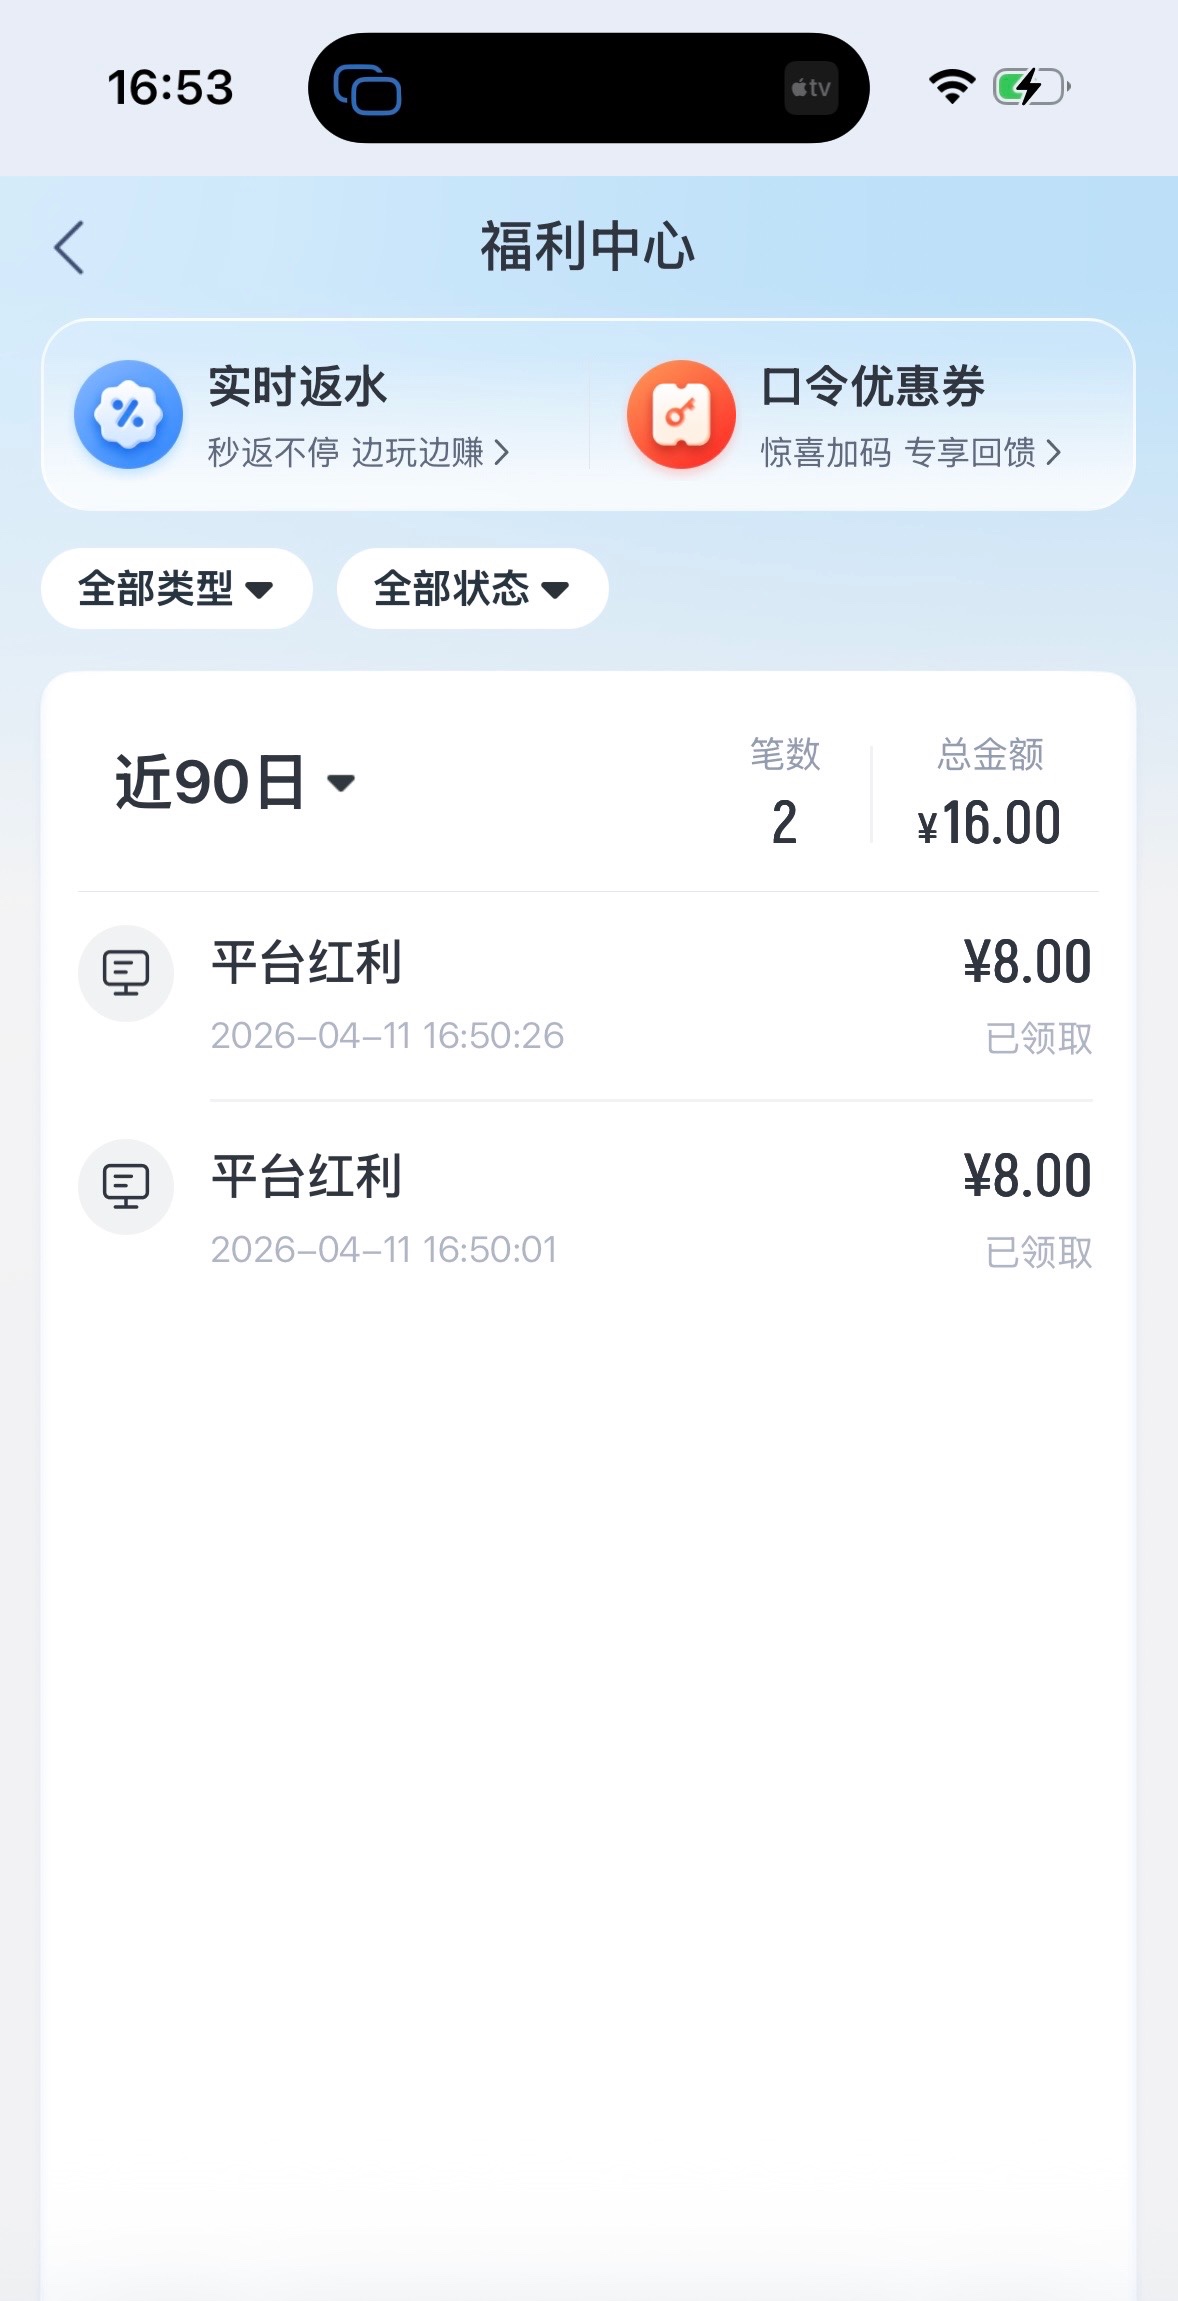Tap the screen mirroring icon in Dynamic Island
The width and height of the screenshot is (1178, 2301).
(x=367, y=89)
